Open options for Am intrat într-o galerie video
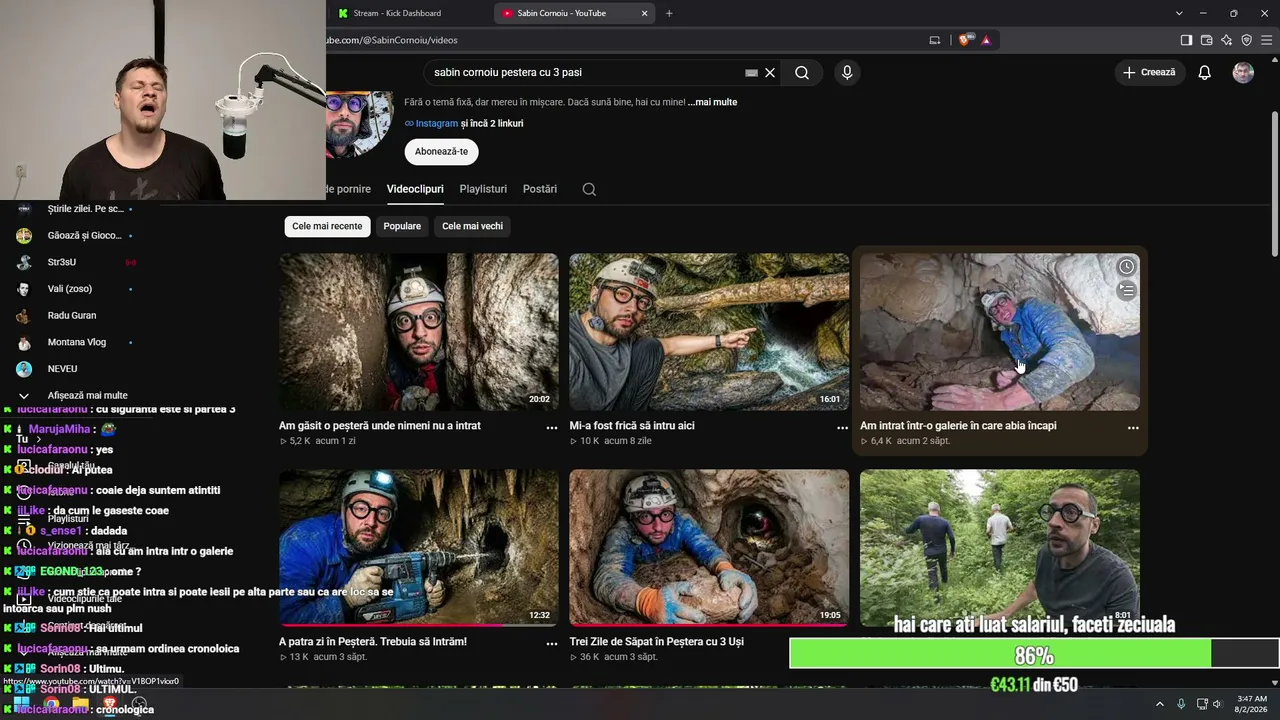This screenshot has width=1280, height=720. (1133, 427)
